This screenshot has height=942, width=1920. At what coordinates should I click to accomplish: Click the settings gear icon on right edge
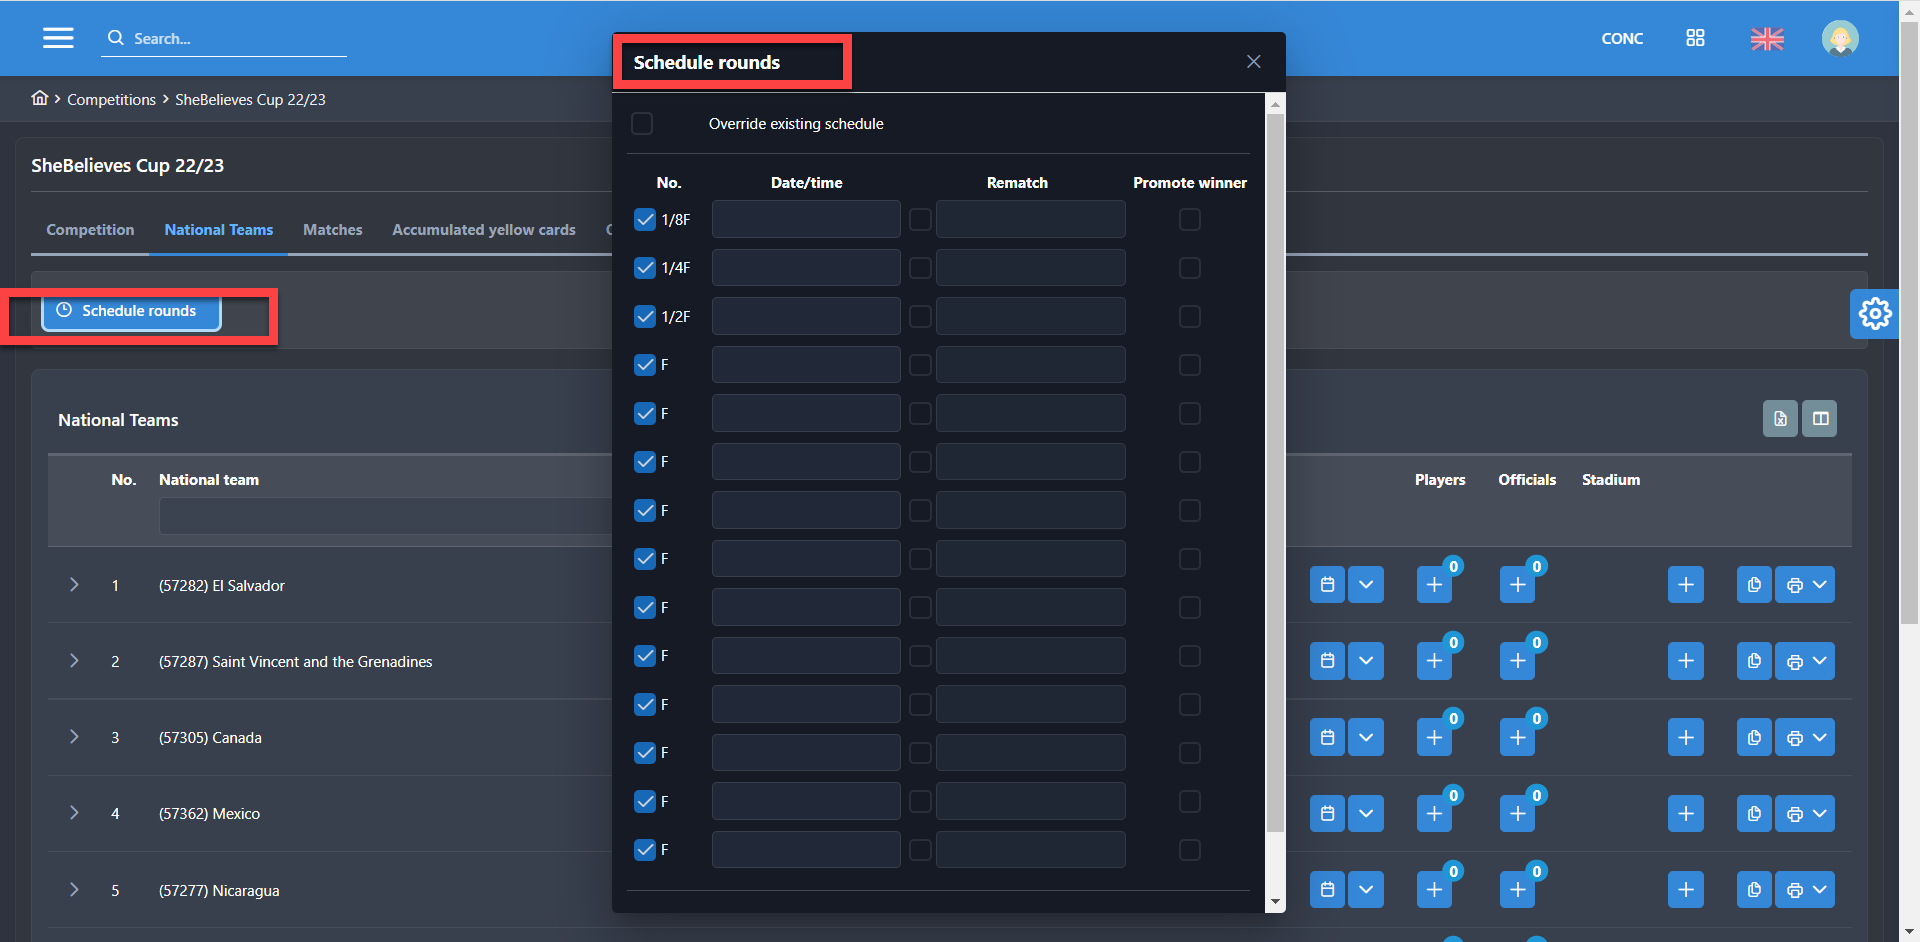(x=1874, y=314)
